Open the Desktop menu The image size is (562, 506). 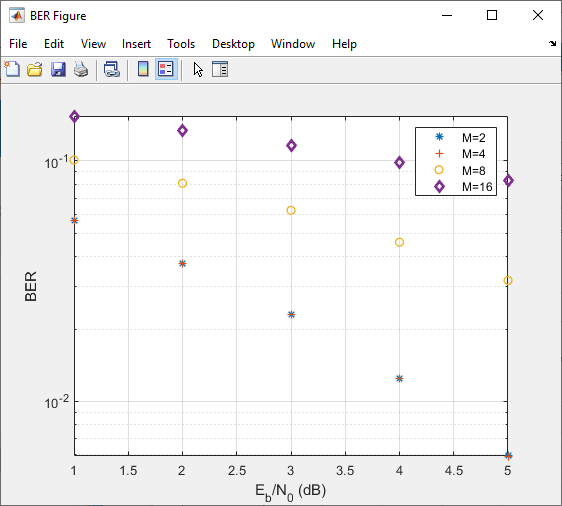(233, 44)
